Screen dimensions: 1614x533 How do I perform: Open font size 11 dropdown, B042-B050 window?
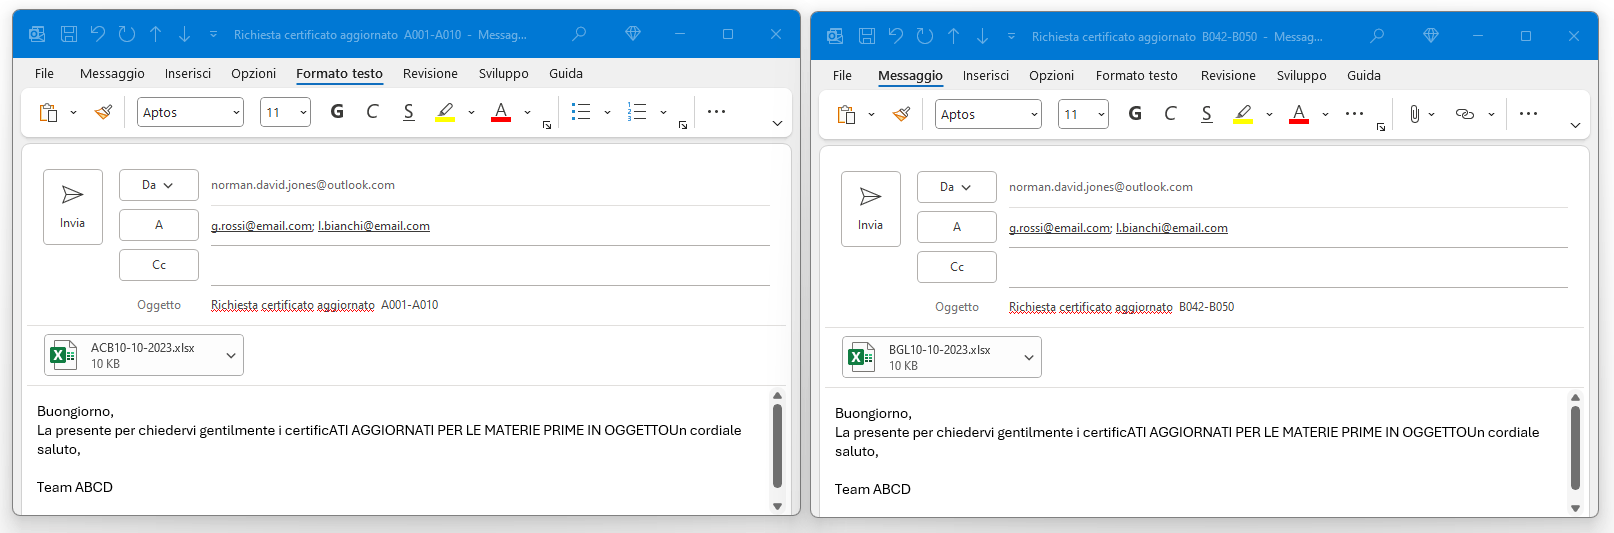coord(1101,114)
